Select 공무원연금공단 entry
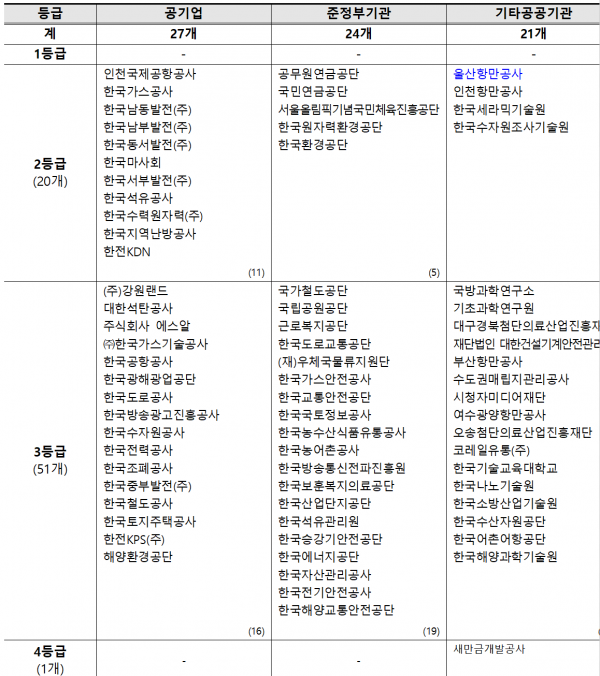 (319, 74)
